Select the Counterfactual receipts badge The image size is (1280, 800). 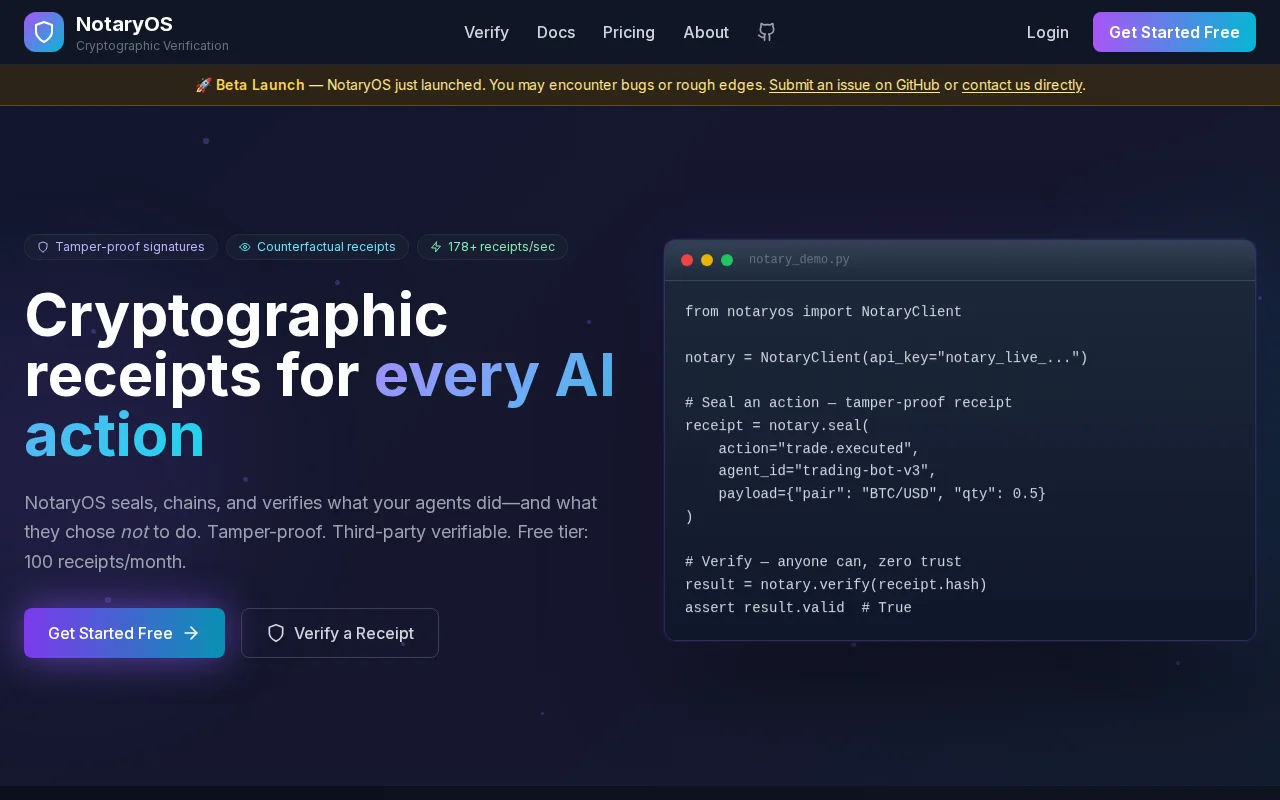(317, 247)
